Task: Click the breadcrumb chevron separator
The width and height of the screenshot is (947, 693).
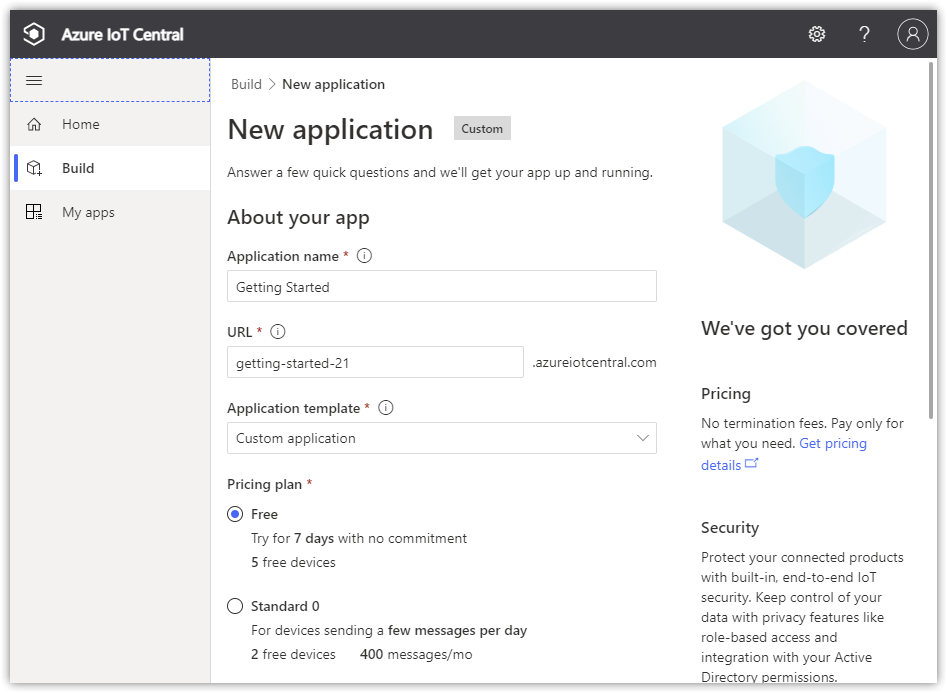Action: coord(272,84)
